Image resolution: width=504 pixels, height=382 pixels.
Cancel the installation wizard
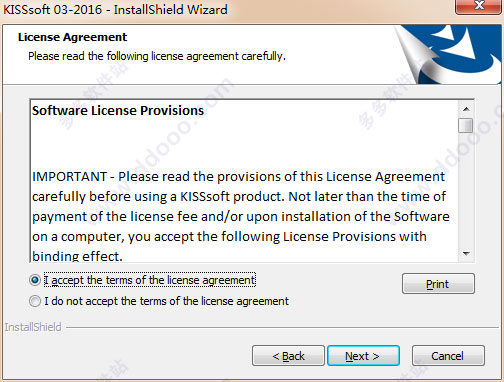[x=448, y=356]
